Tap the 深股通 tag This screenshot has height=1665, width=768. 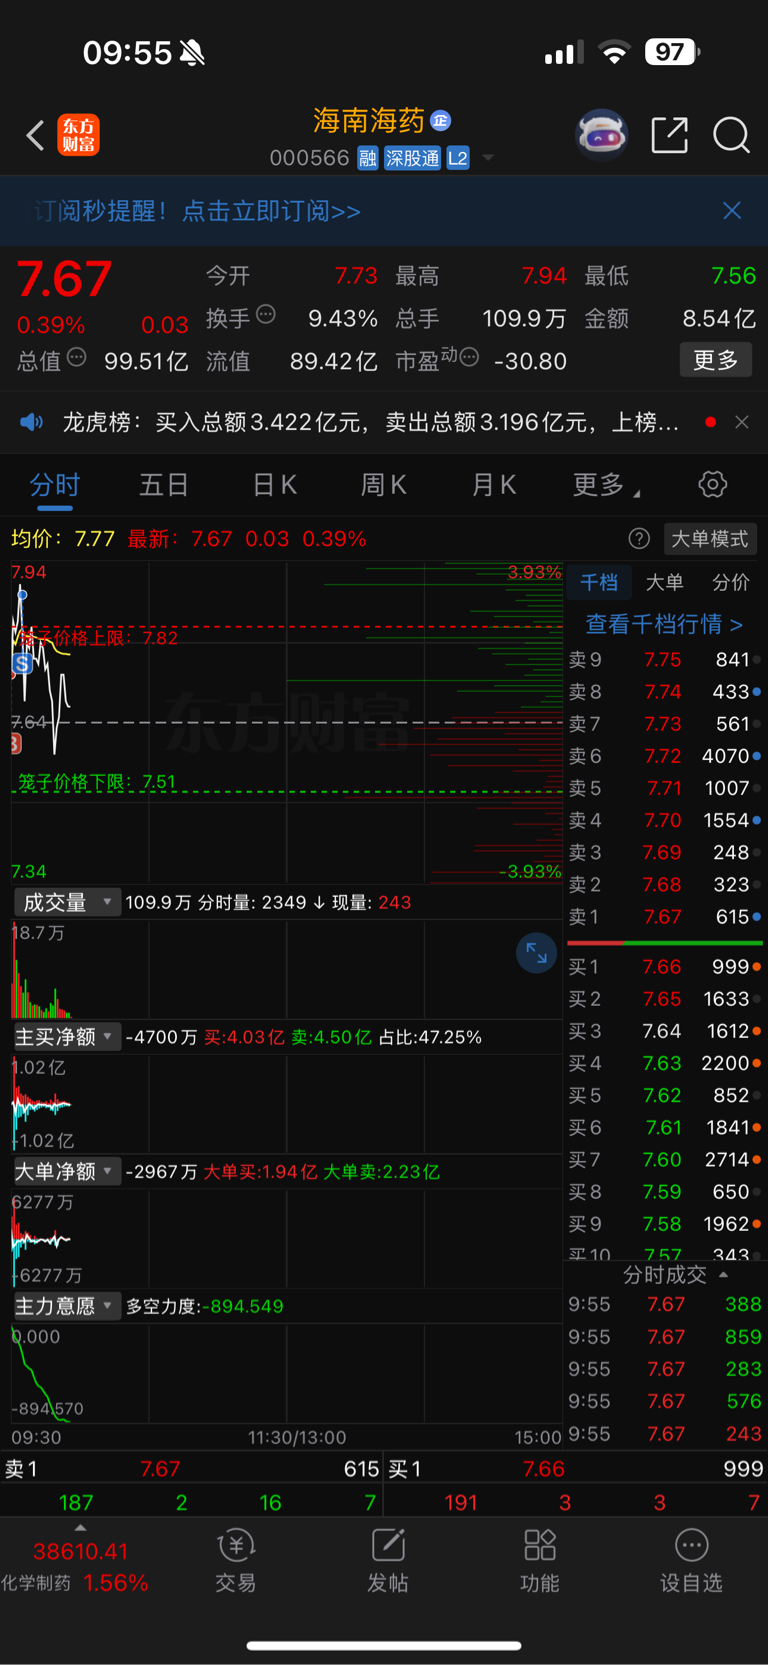tap(413, 158)
